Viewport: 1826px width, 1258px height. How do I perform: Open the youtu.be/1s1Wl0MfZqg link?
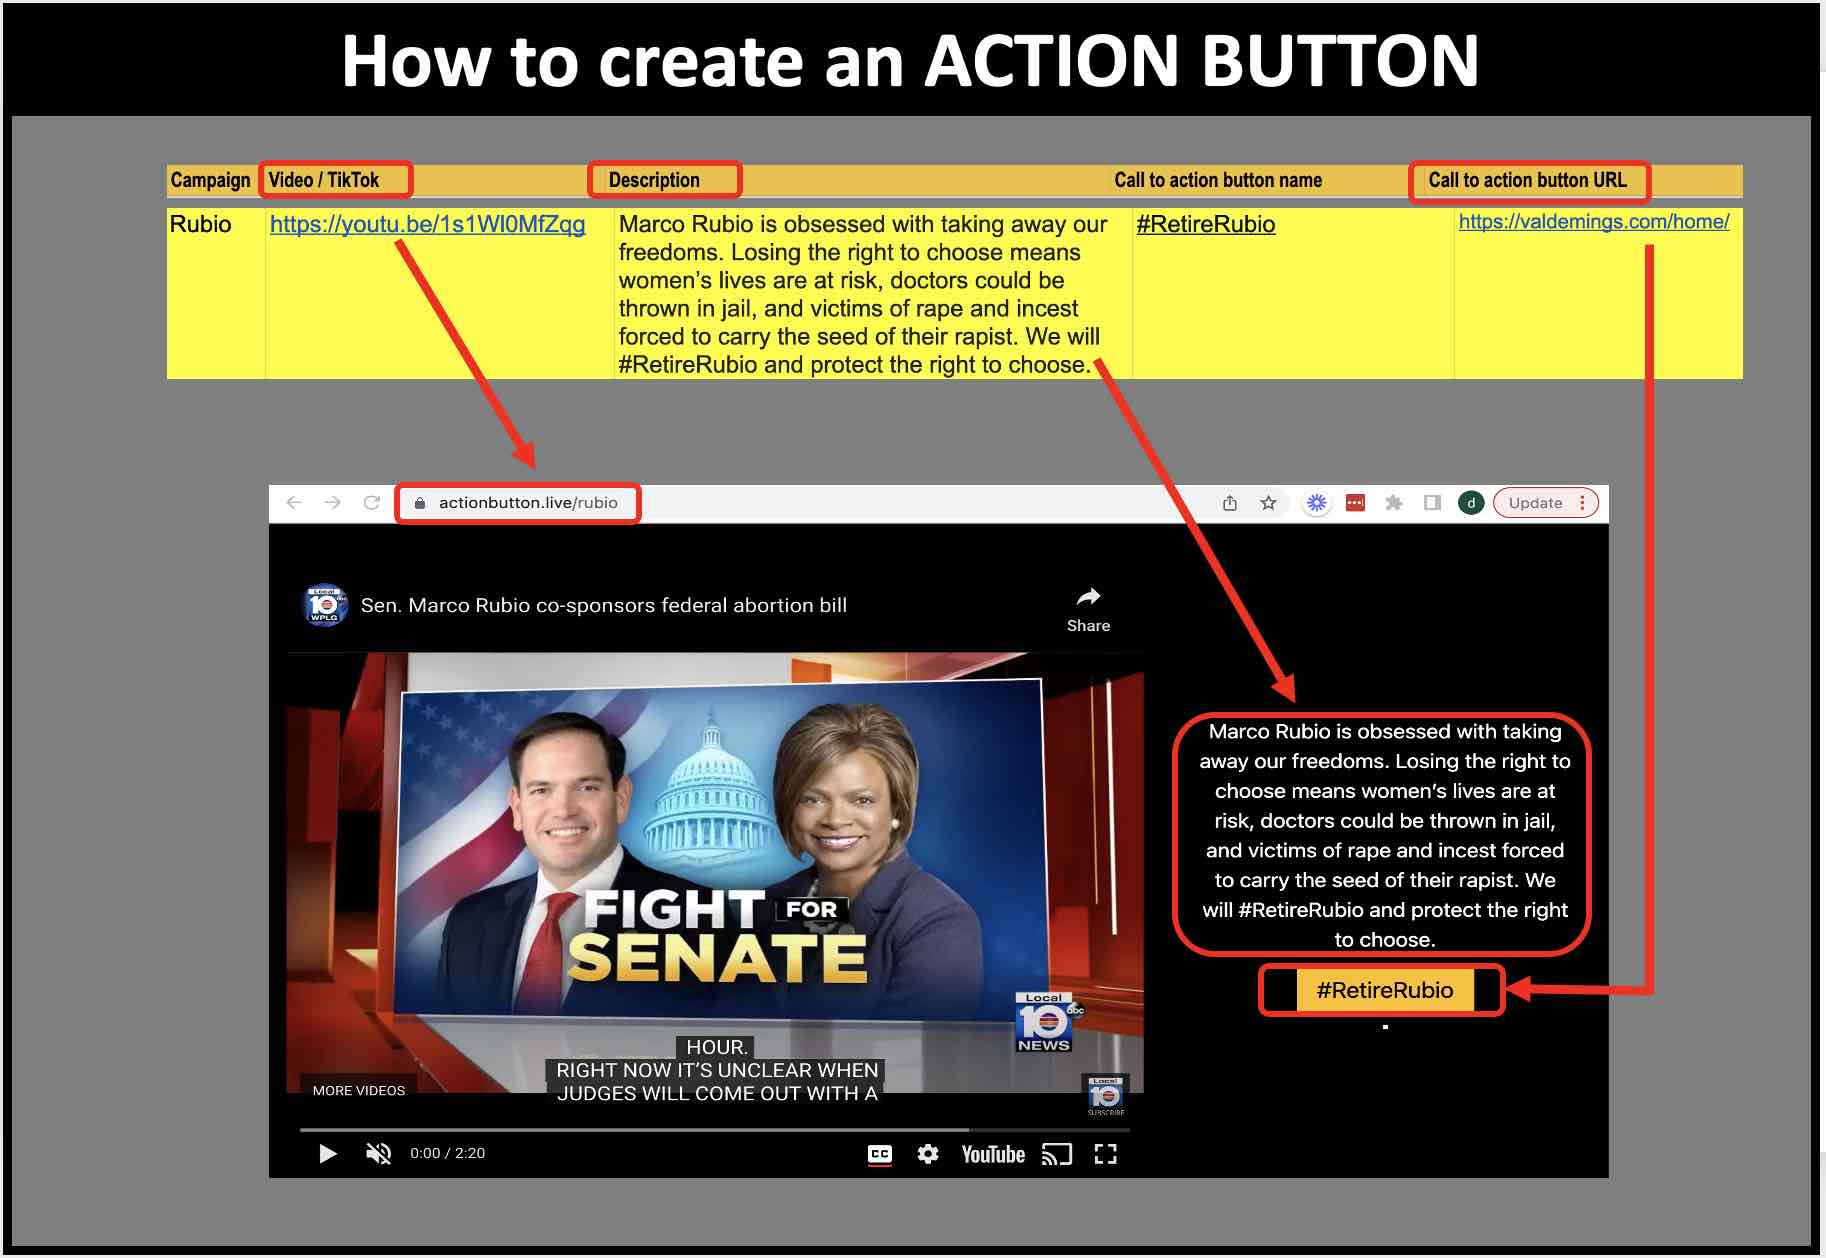[x=427, y=224]
